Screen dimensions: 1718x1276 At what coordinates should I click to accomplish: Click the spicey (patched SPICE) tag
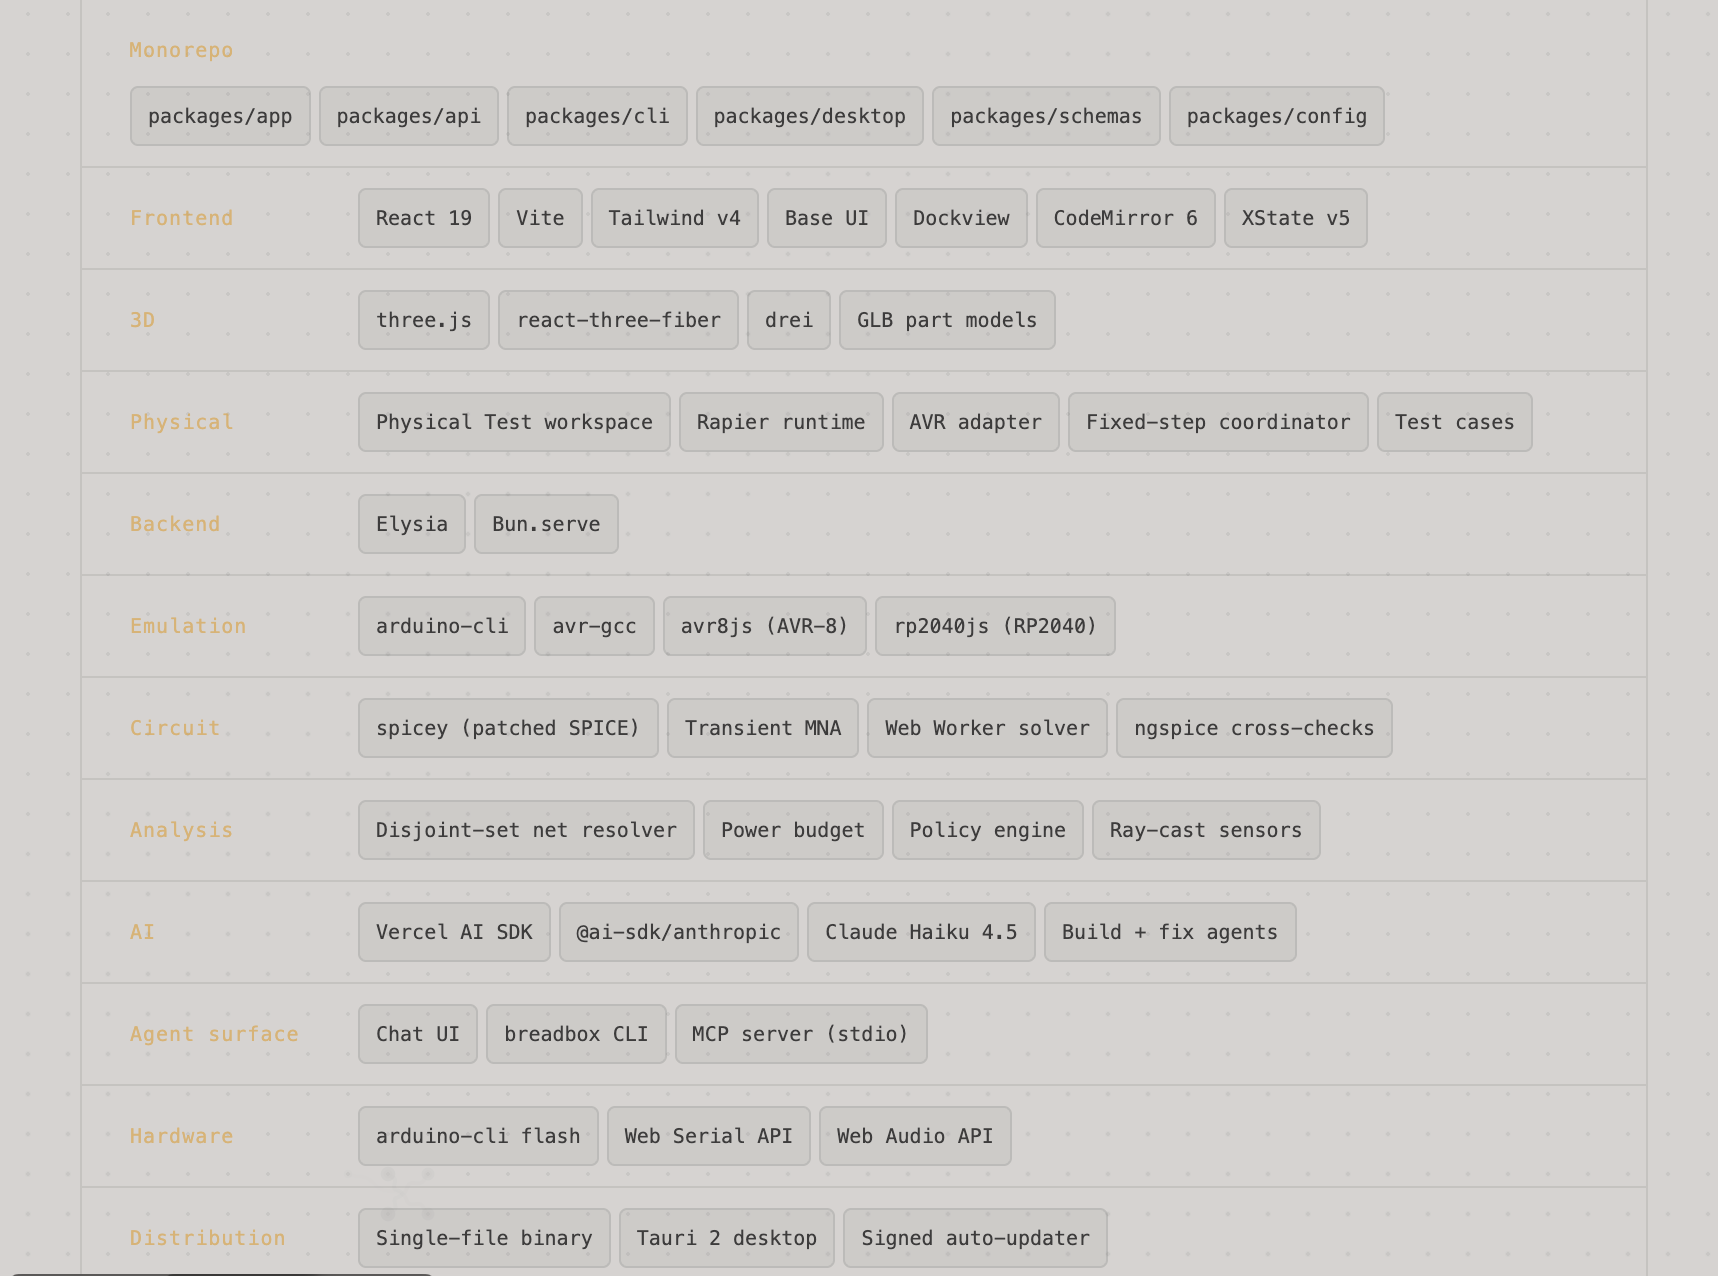508,728
